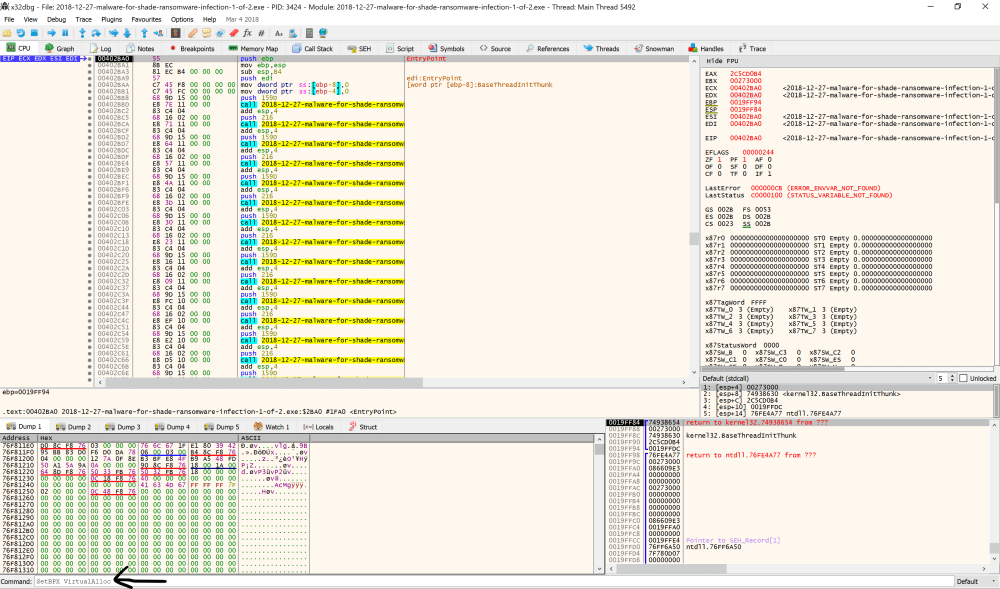Open the Calculator icon on the toolbar

(307, 33)
